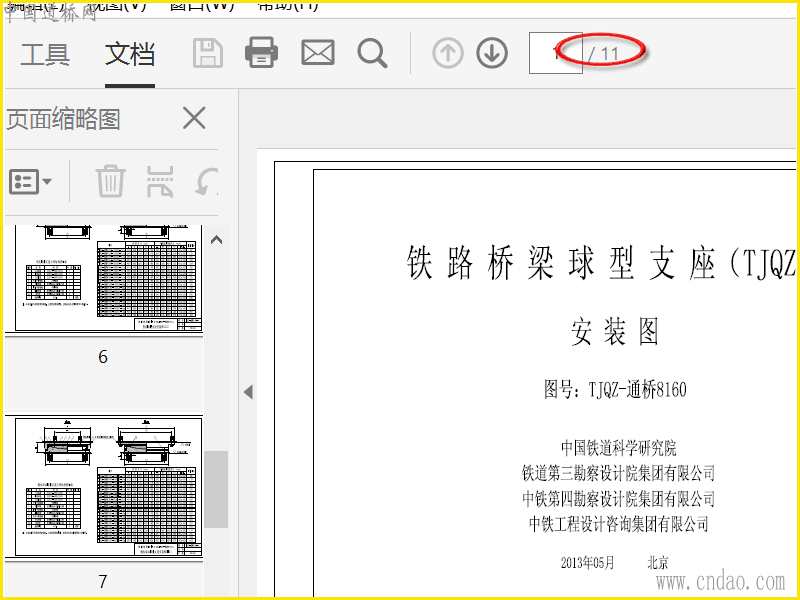Select page 6 thumbnail
800x600 pixels.
[104, 279]
